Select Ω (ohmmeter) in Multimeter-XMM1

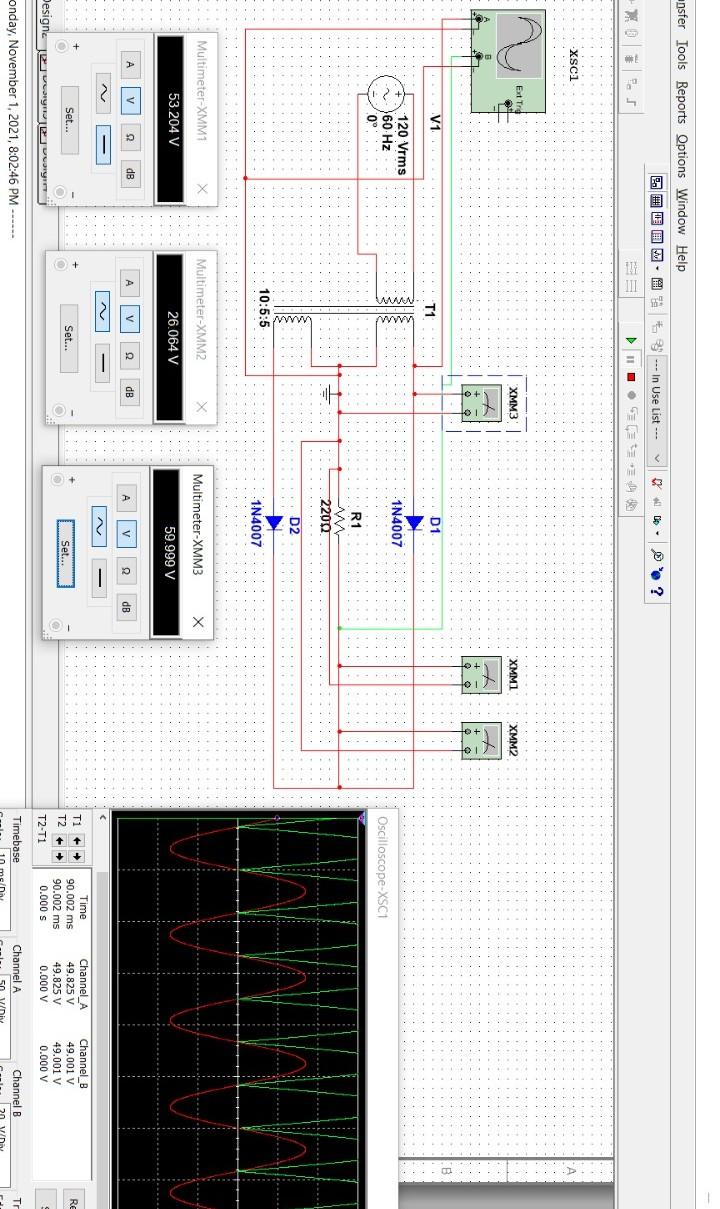tap(130, 138)
